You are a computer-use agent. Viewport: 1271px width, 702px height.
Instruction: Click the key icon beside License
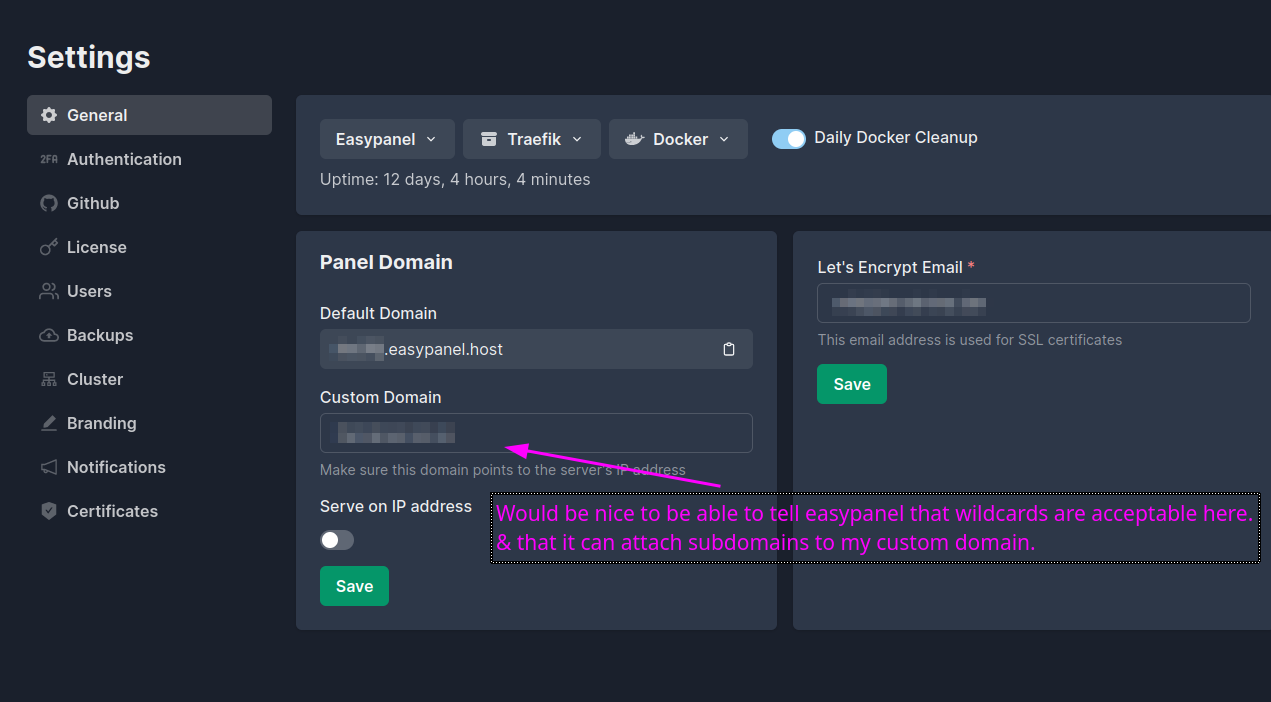pyautogui.click(x=49, y=247)
